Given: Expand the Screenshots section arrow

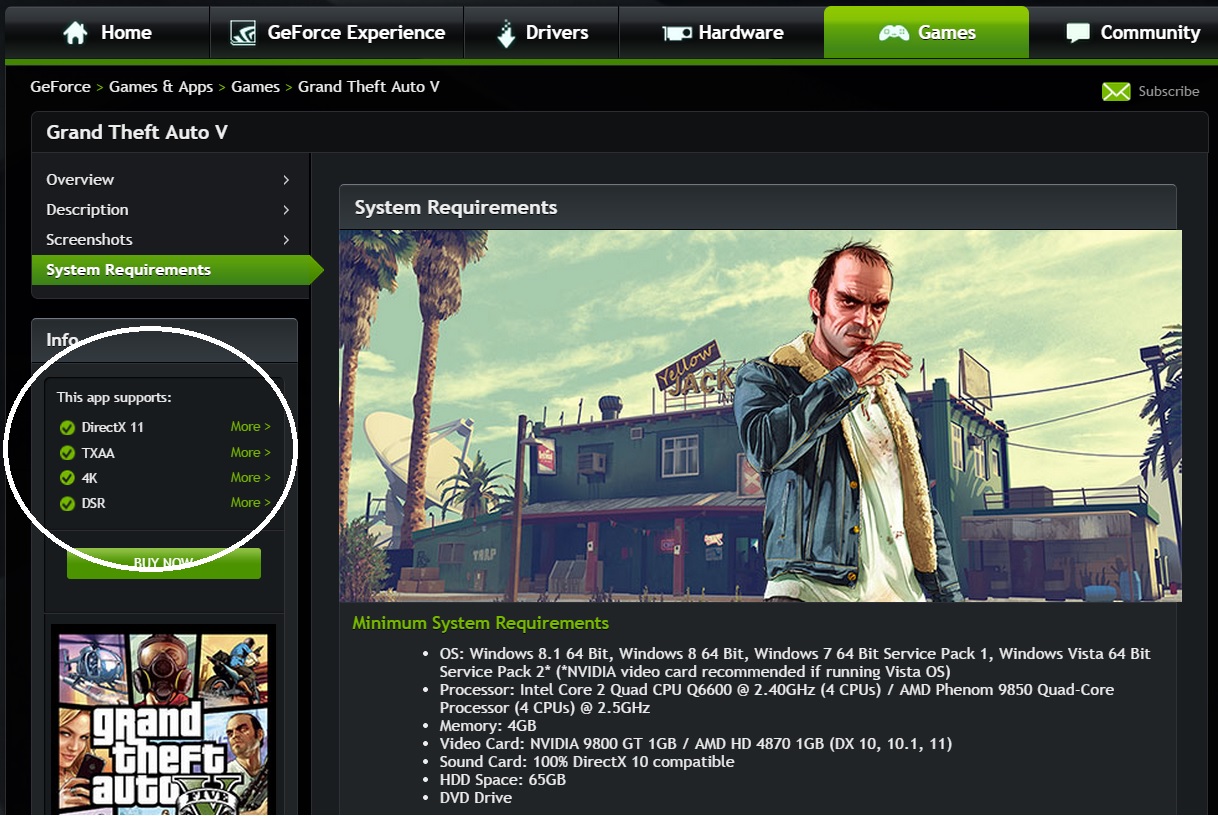Looking at the screenshot, I should 286,240.
